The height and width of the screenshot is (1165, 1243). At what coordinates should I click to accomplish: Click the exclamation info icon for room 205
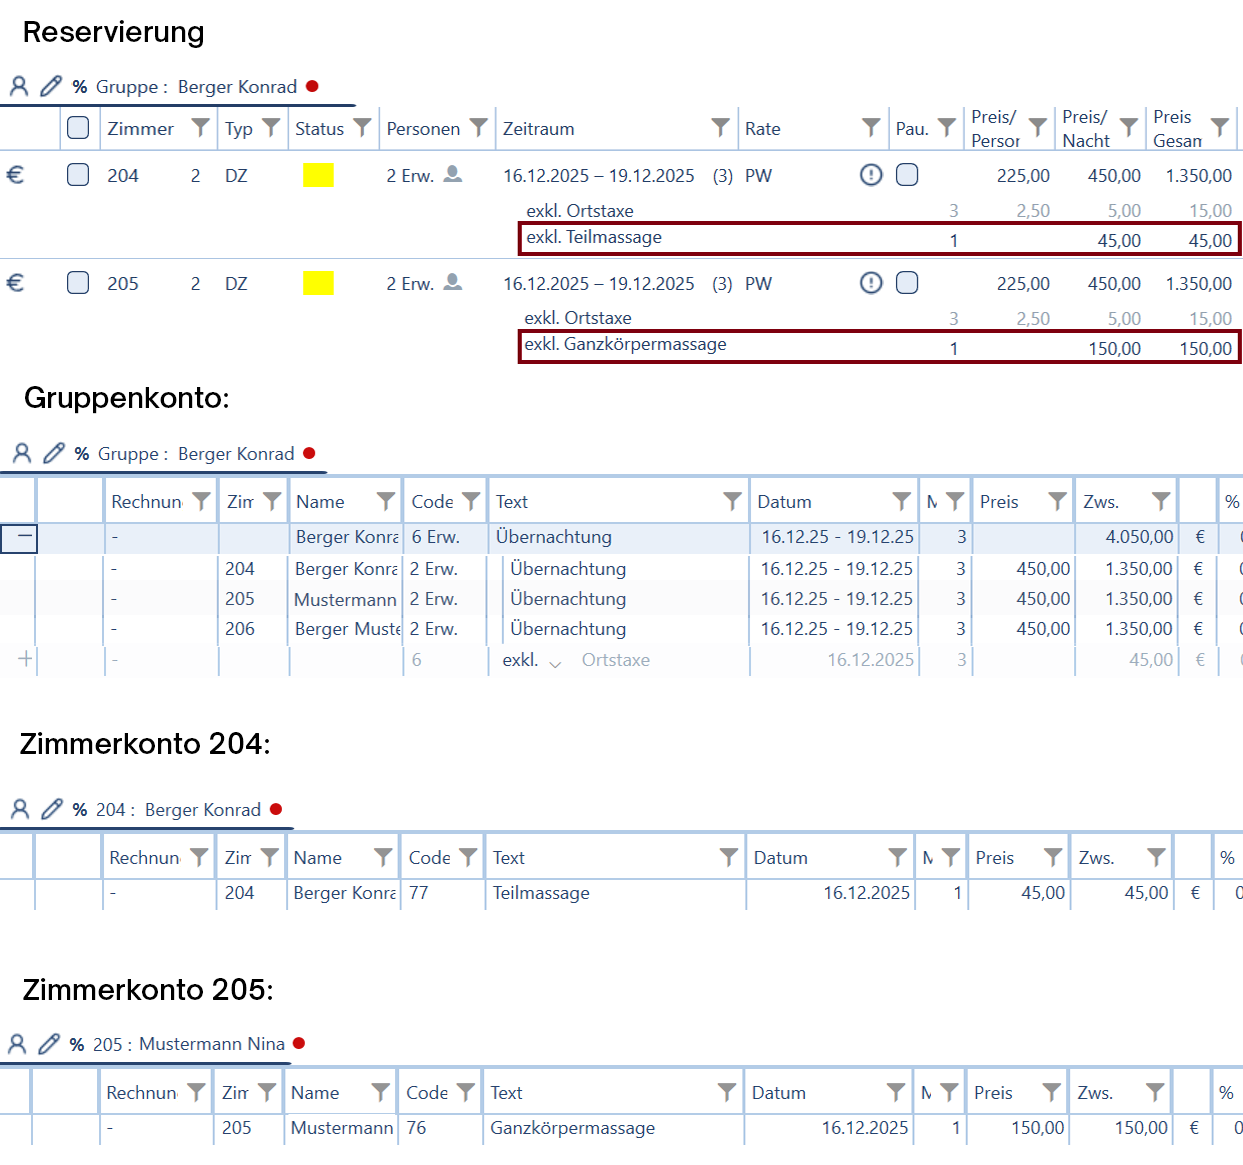[x=871, y=283]
